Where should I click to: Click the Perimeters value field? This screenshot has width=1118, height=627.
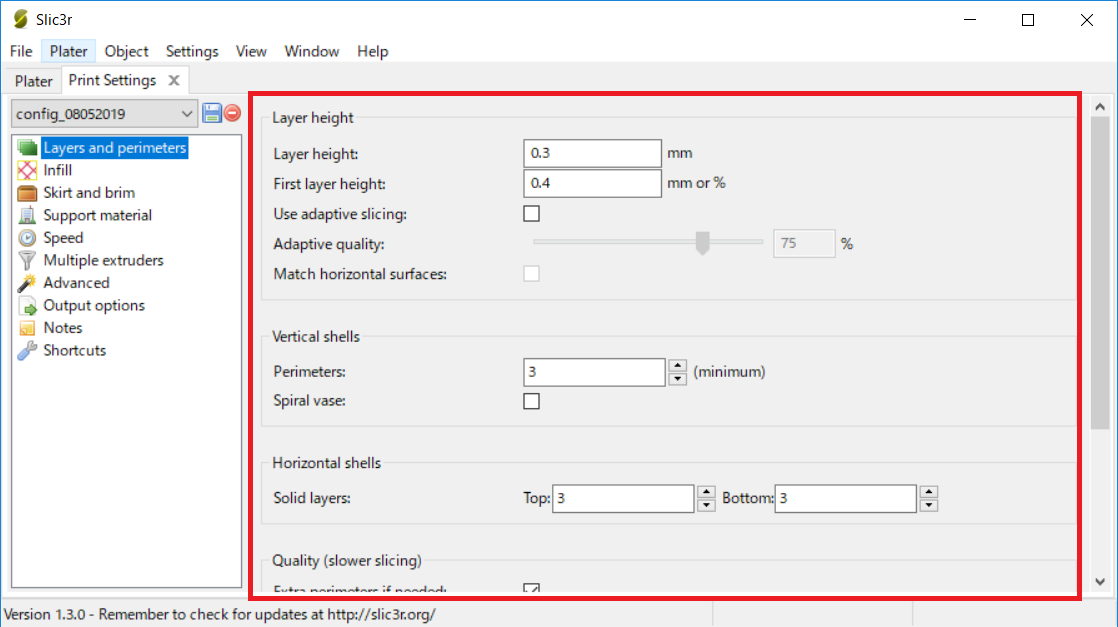click(x=594, y=372)
